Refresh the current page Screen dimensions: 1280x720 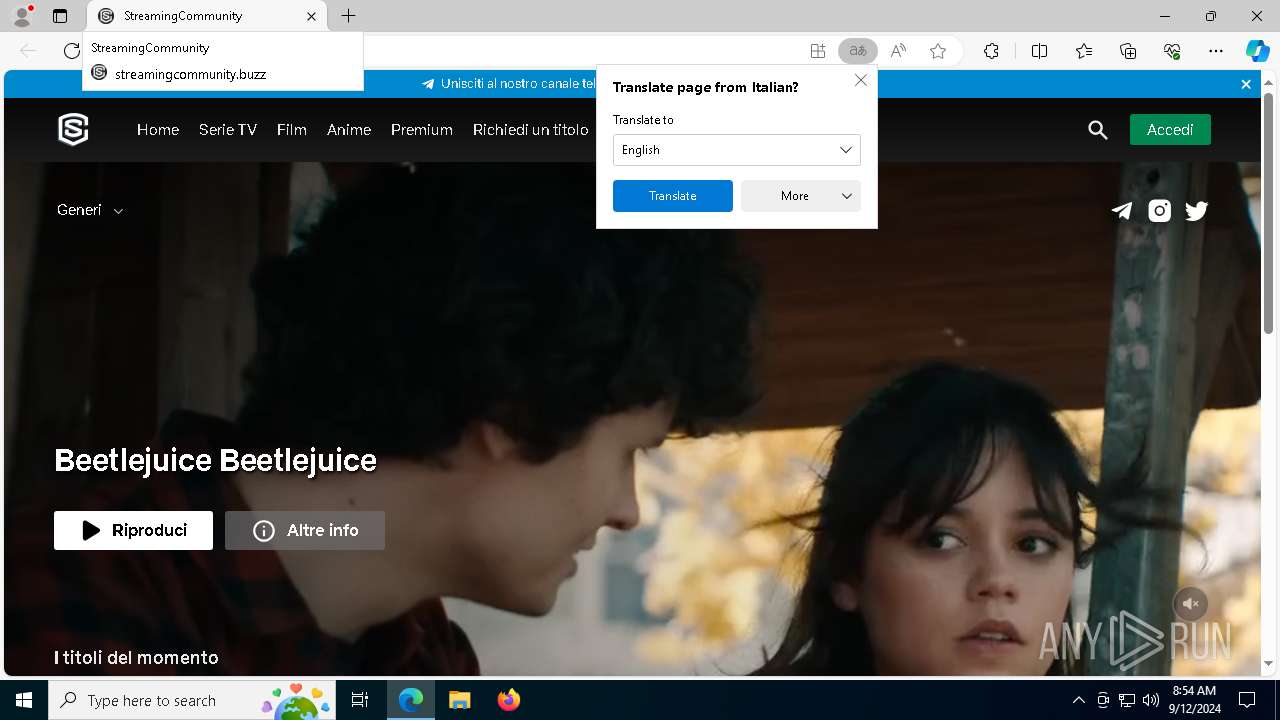(72, 51)
